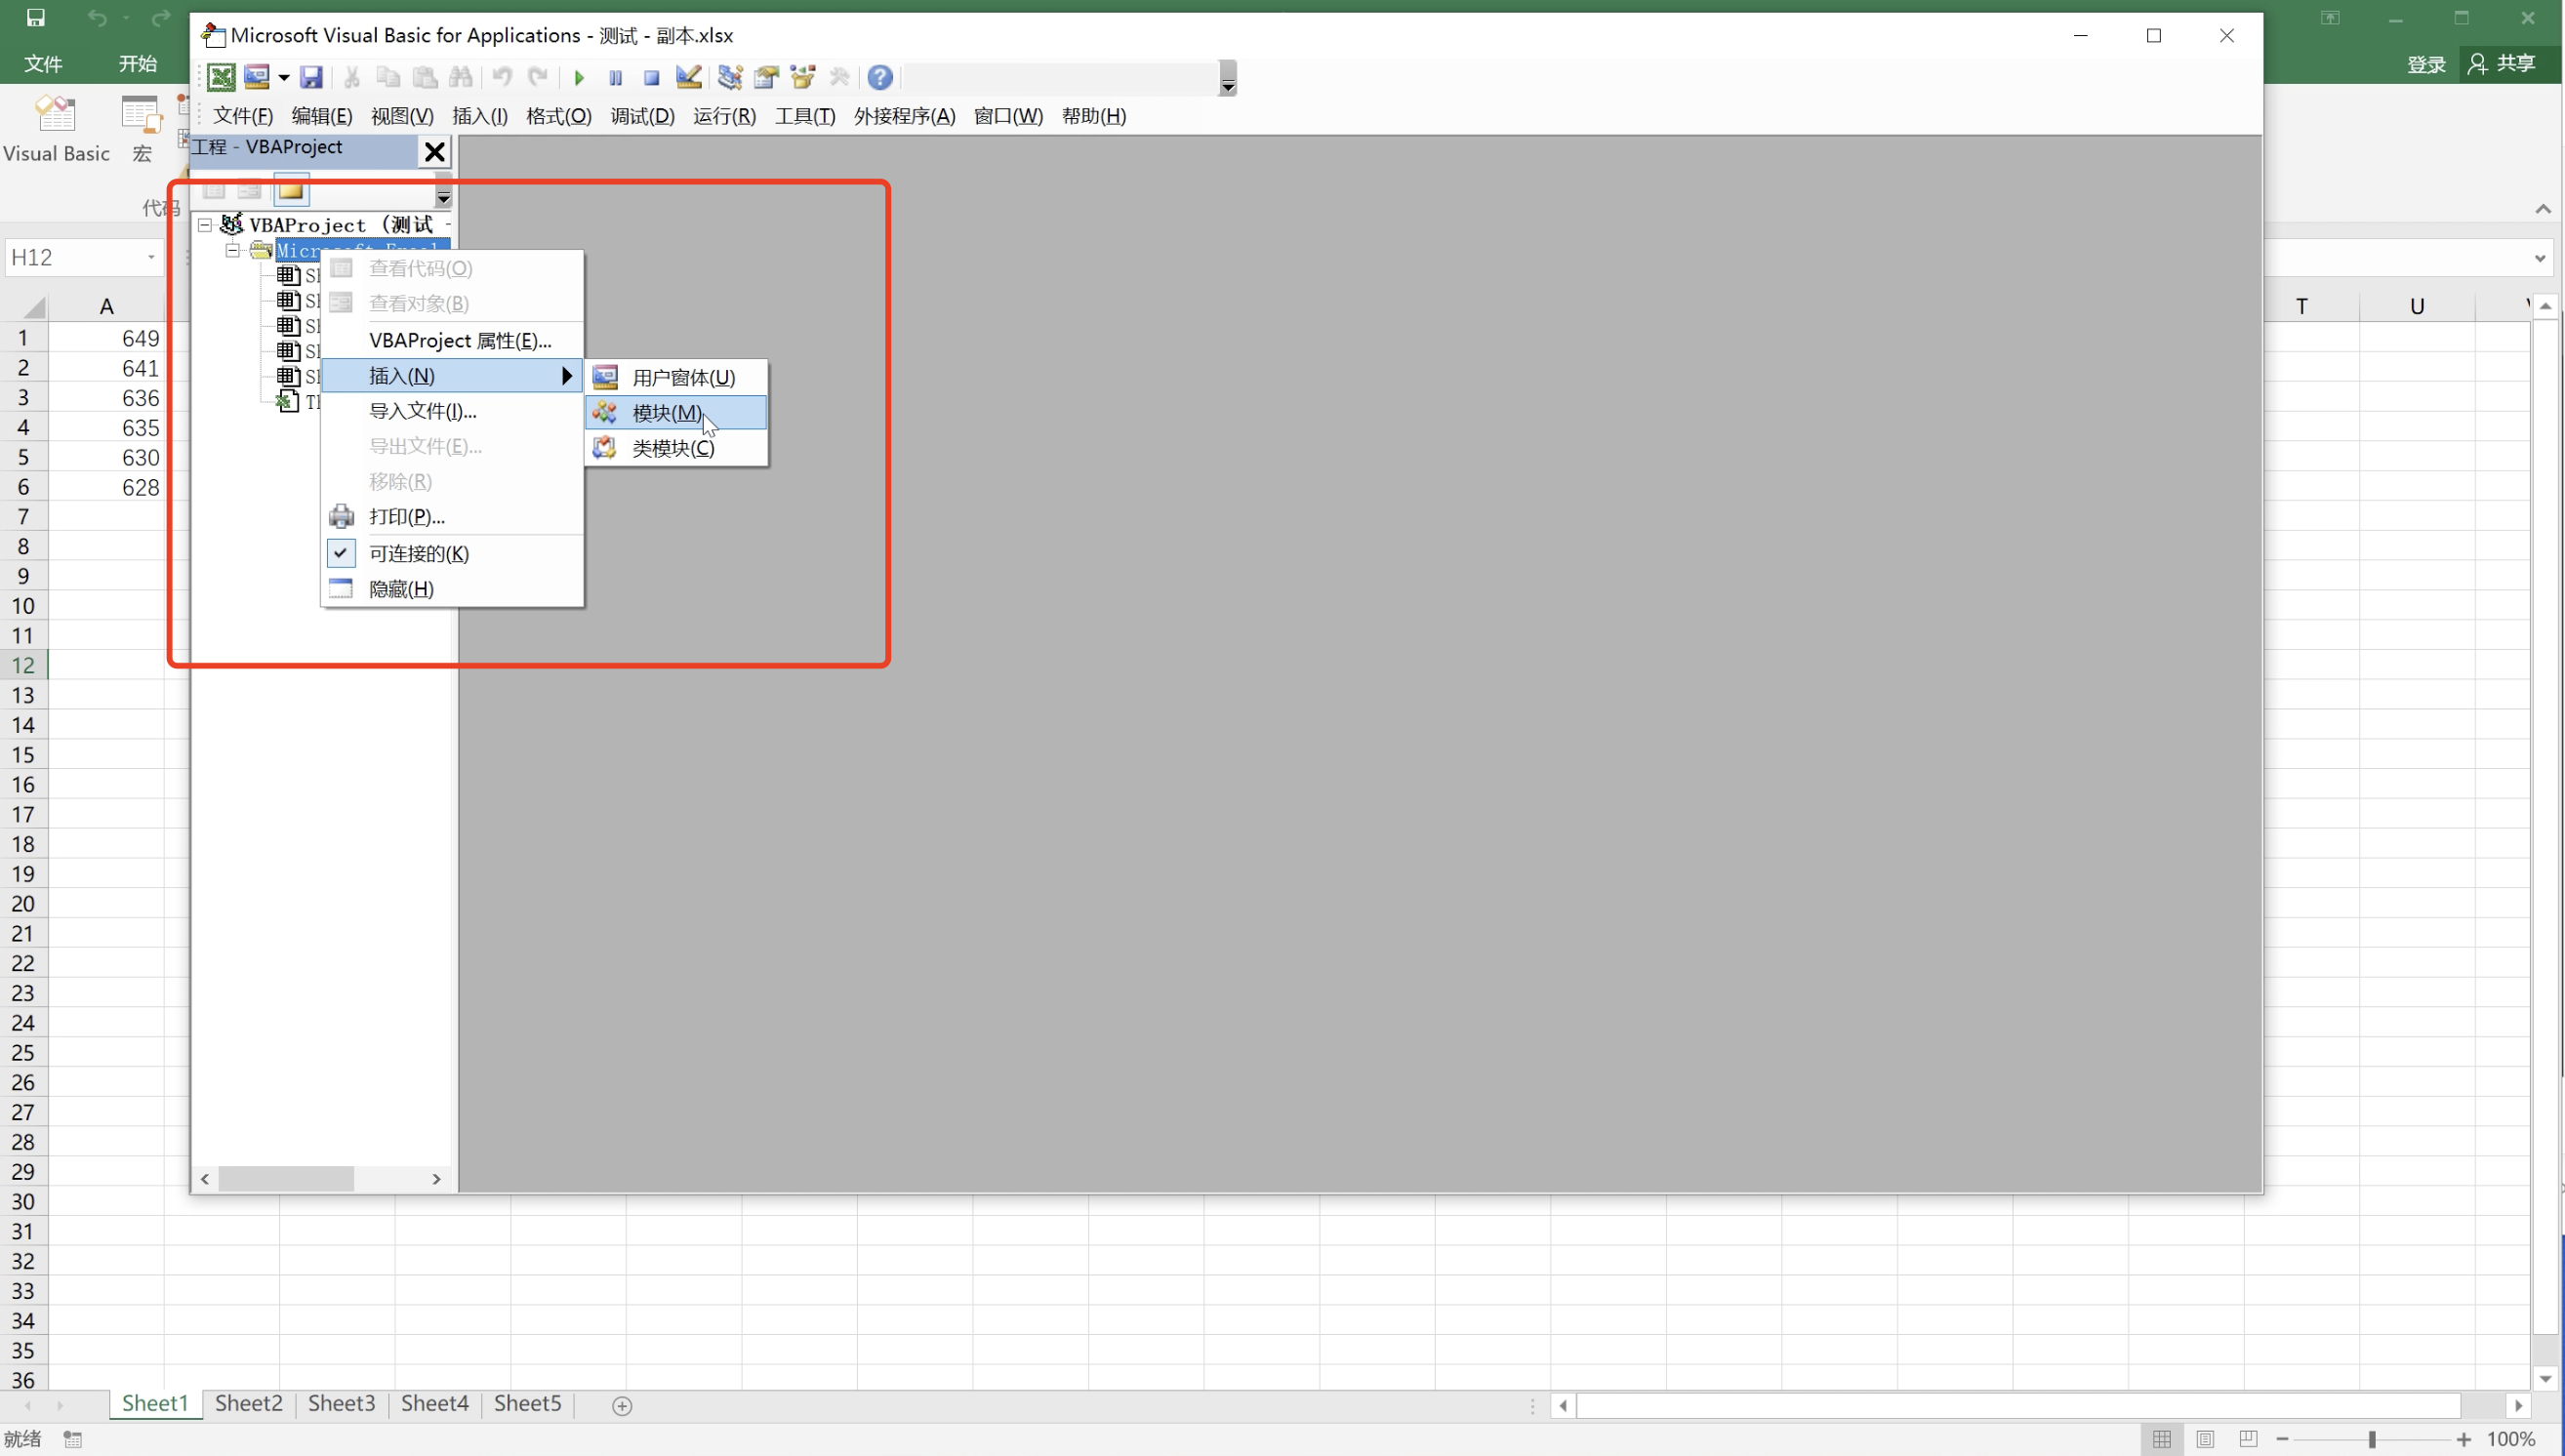The image size is (2565, 1456).
Task: Run macro with the green play icon
Action: coord(579,77)
